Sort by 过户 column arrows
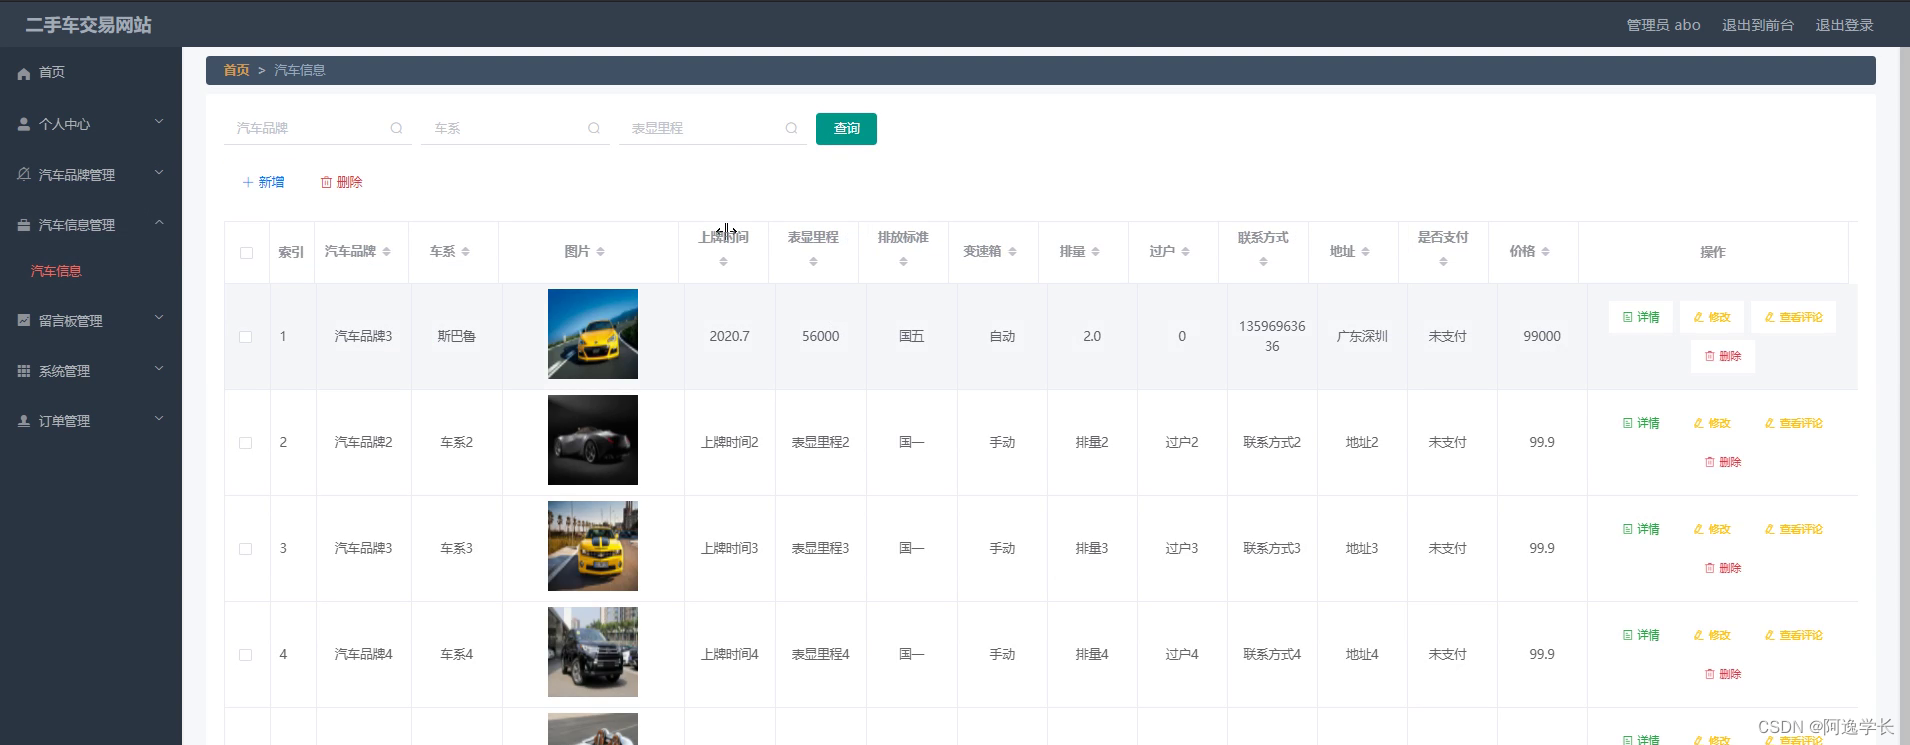This screenshot has width=1910, height=745. (1185, 252)
